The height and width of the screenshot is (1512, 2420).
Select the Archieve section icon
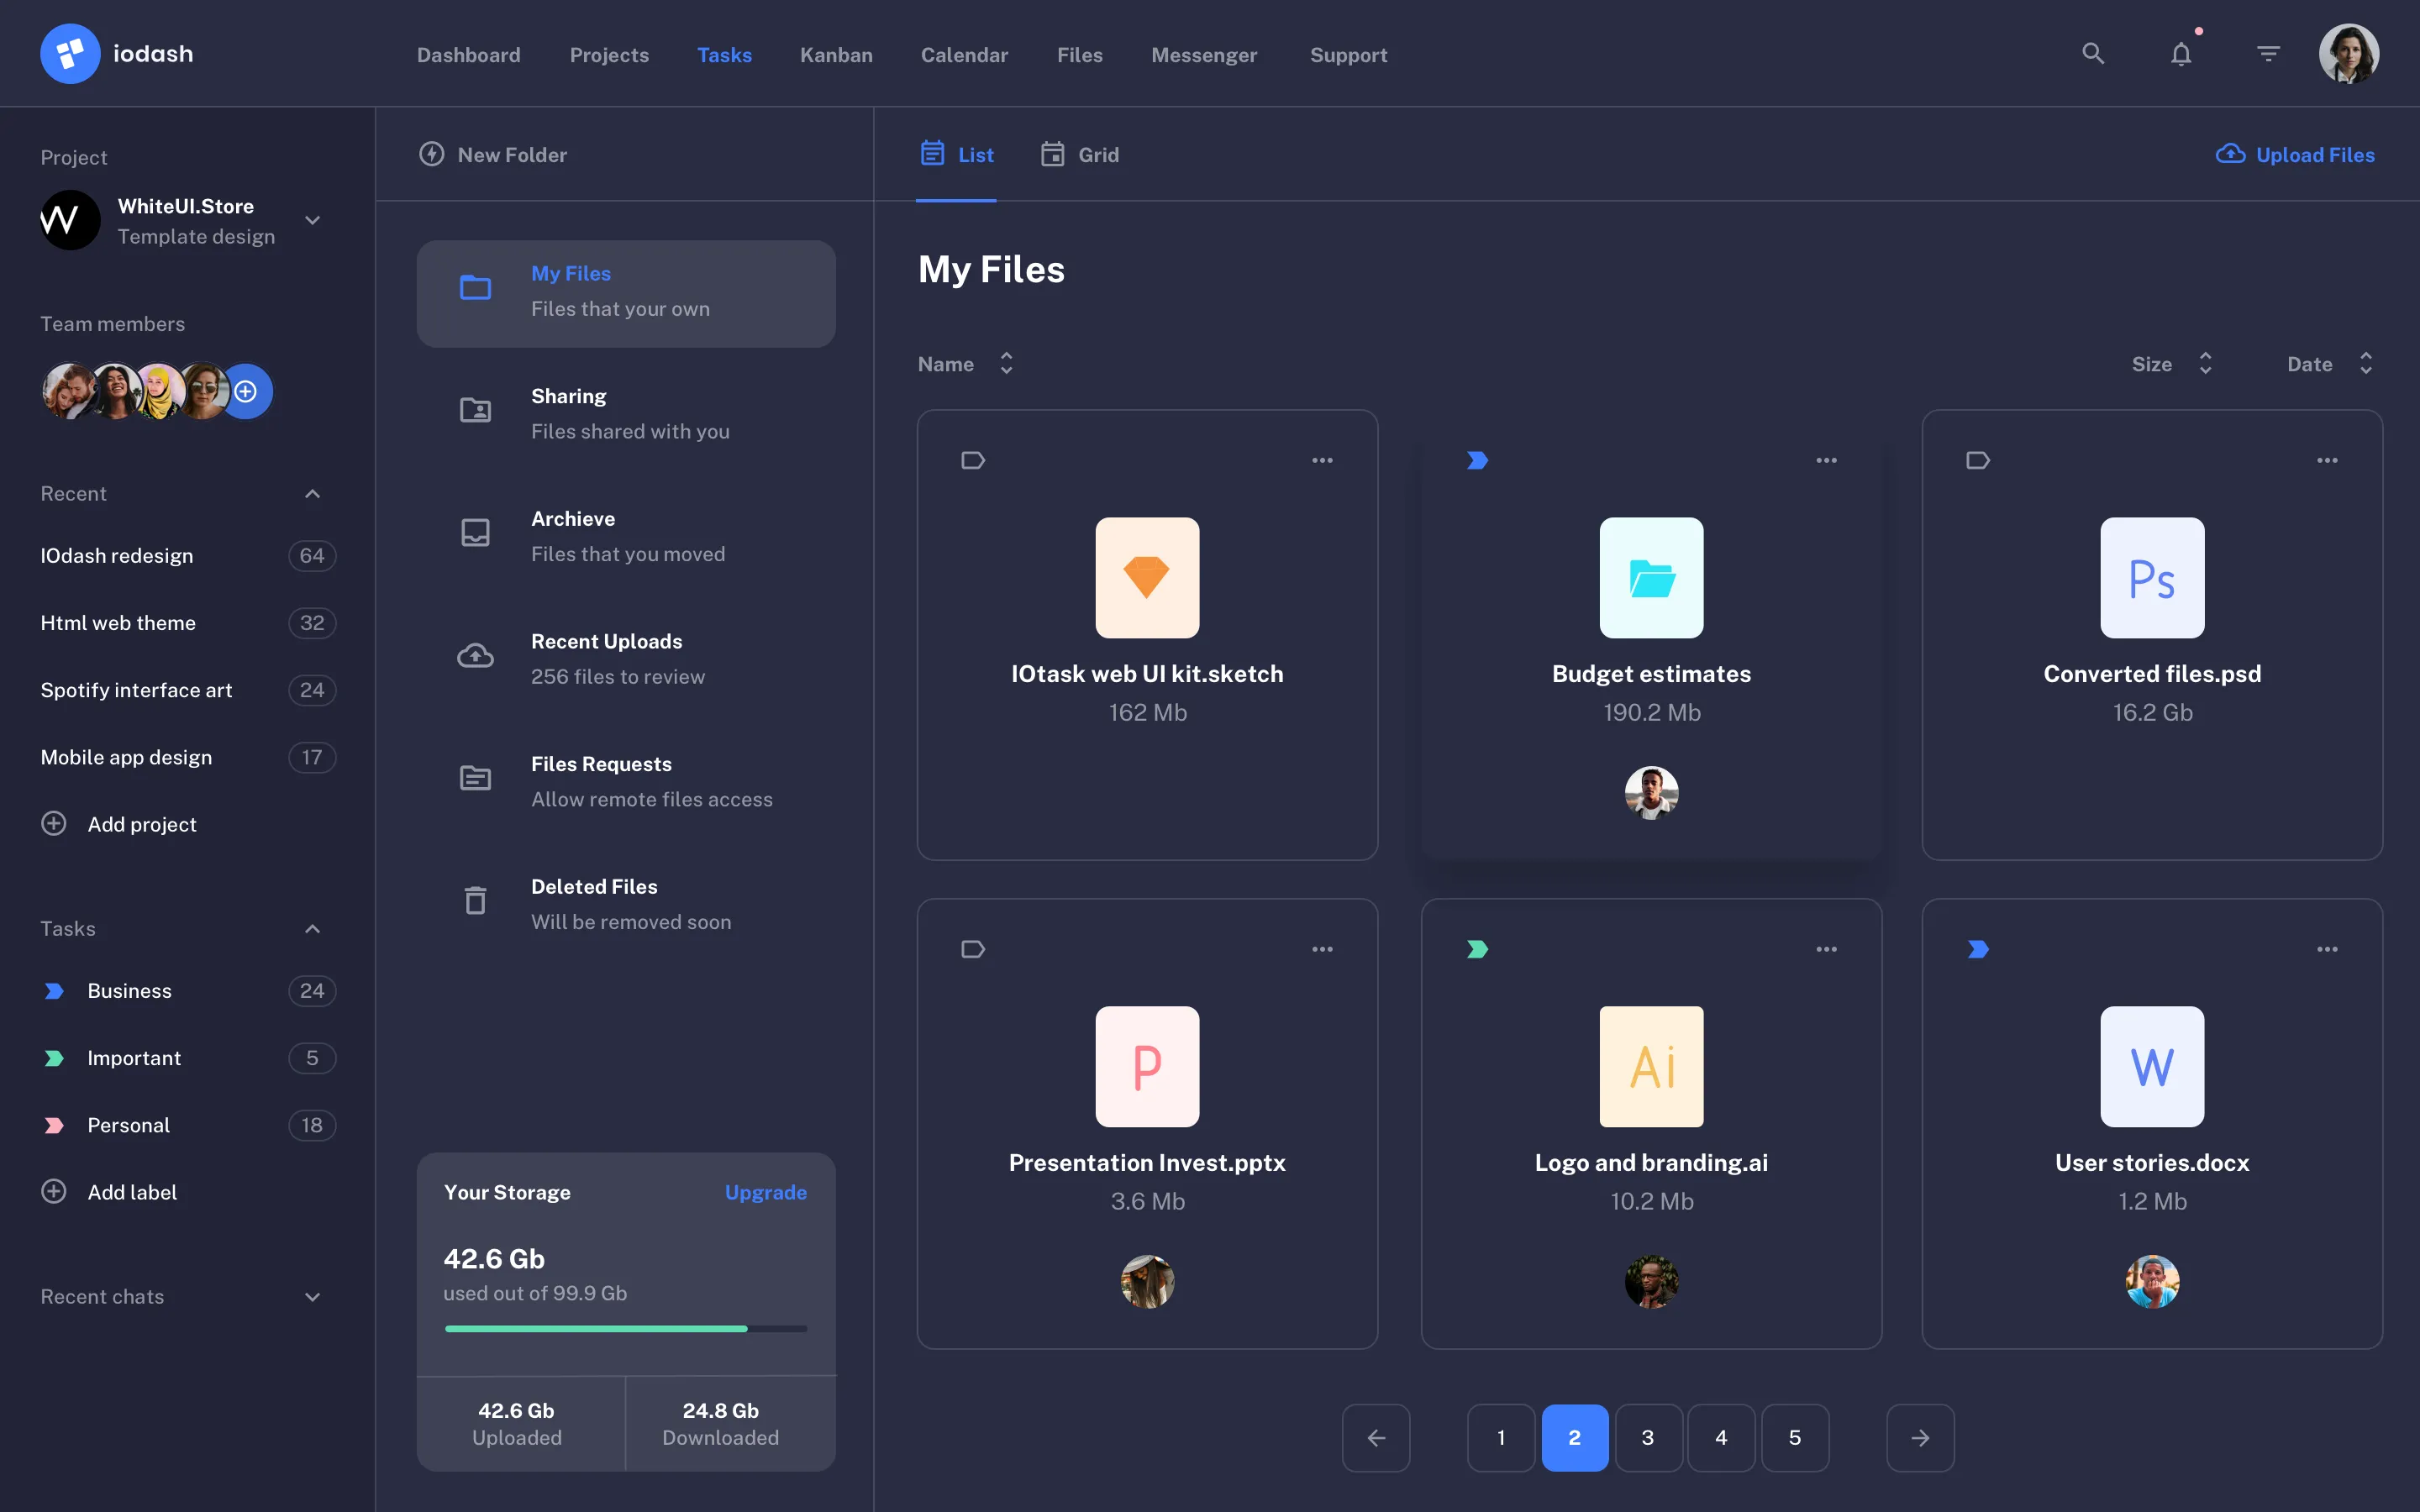pos(475,532)
